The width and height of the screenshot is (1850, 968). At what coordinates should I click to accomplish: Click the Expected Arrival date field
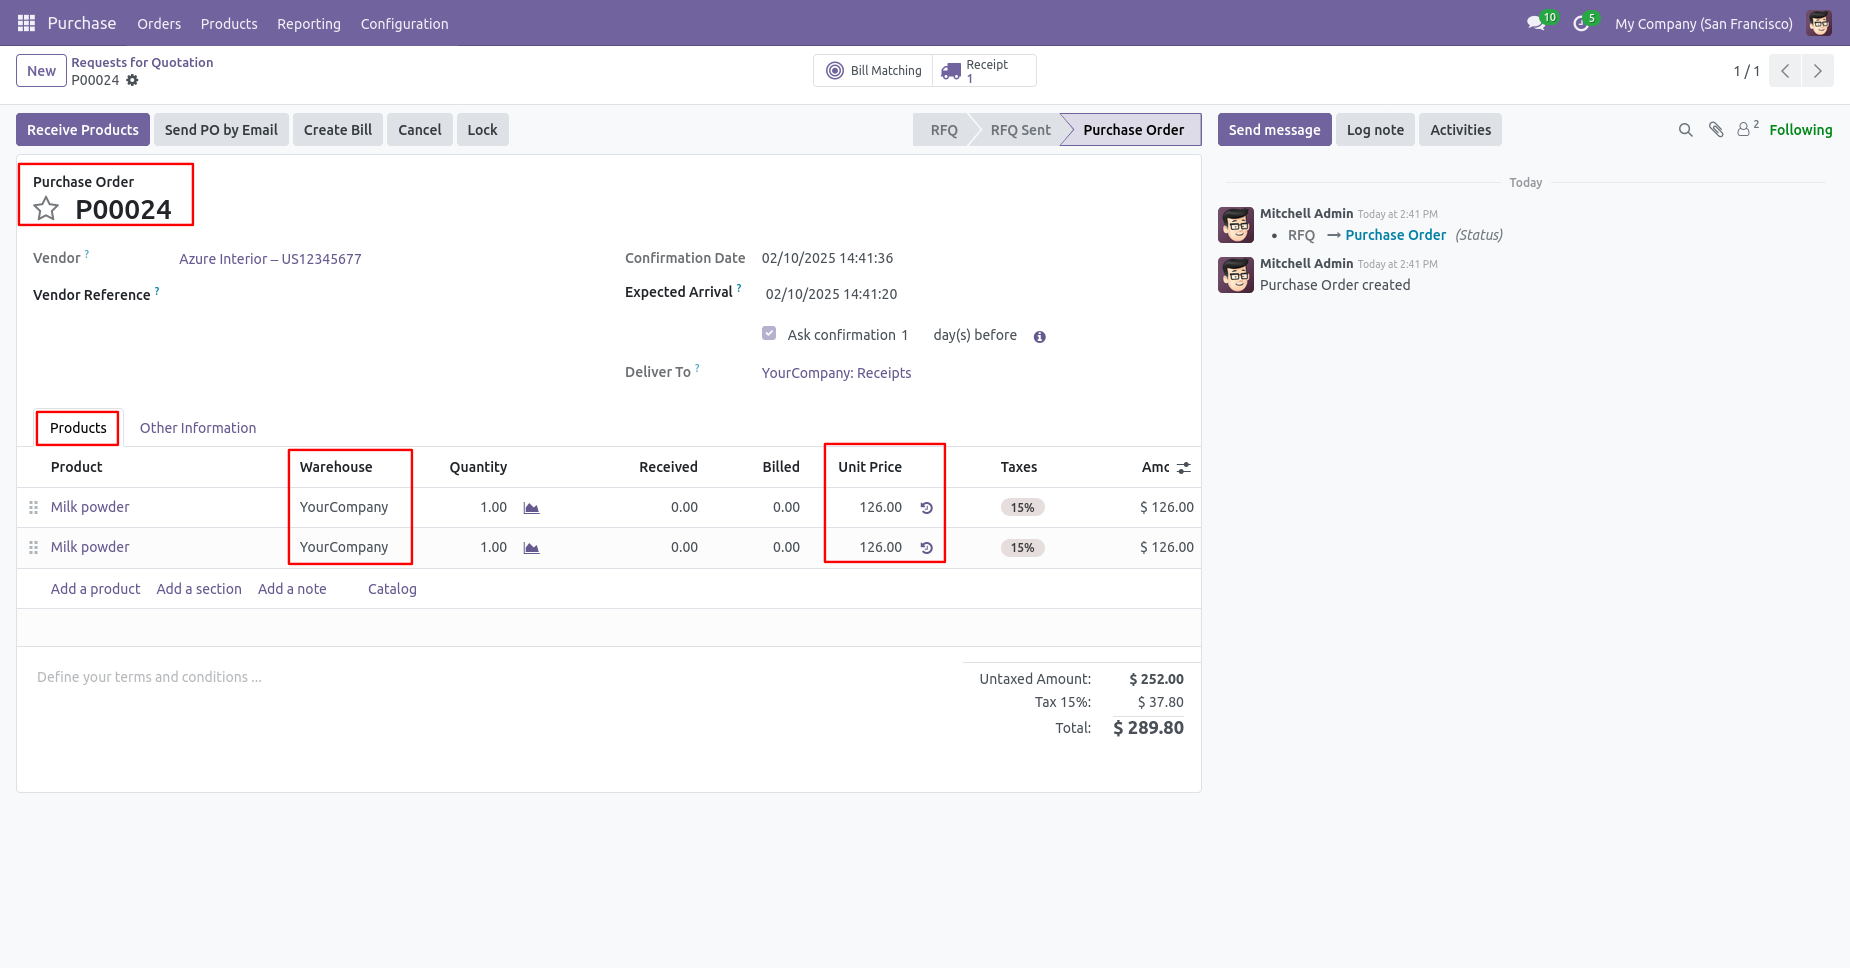831,294
